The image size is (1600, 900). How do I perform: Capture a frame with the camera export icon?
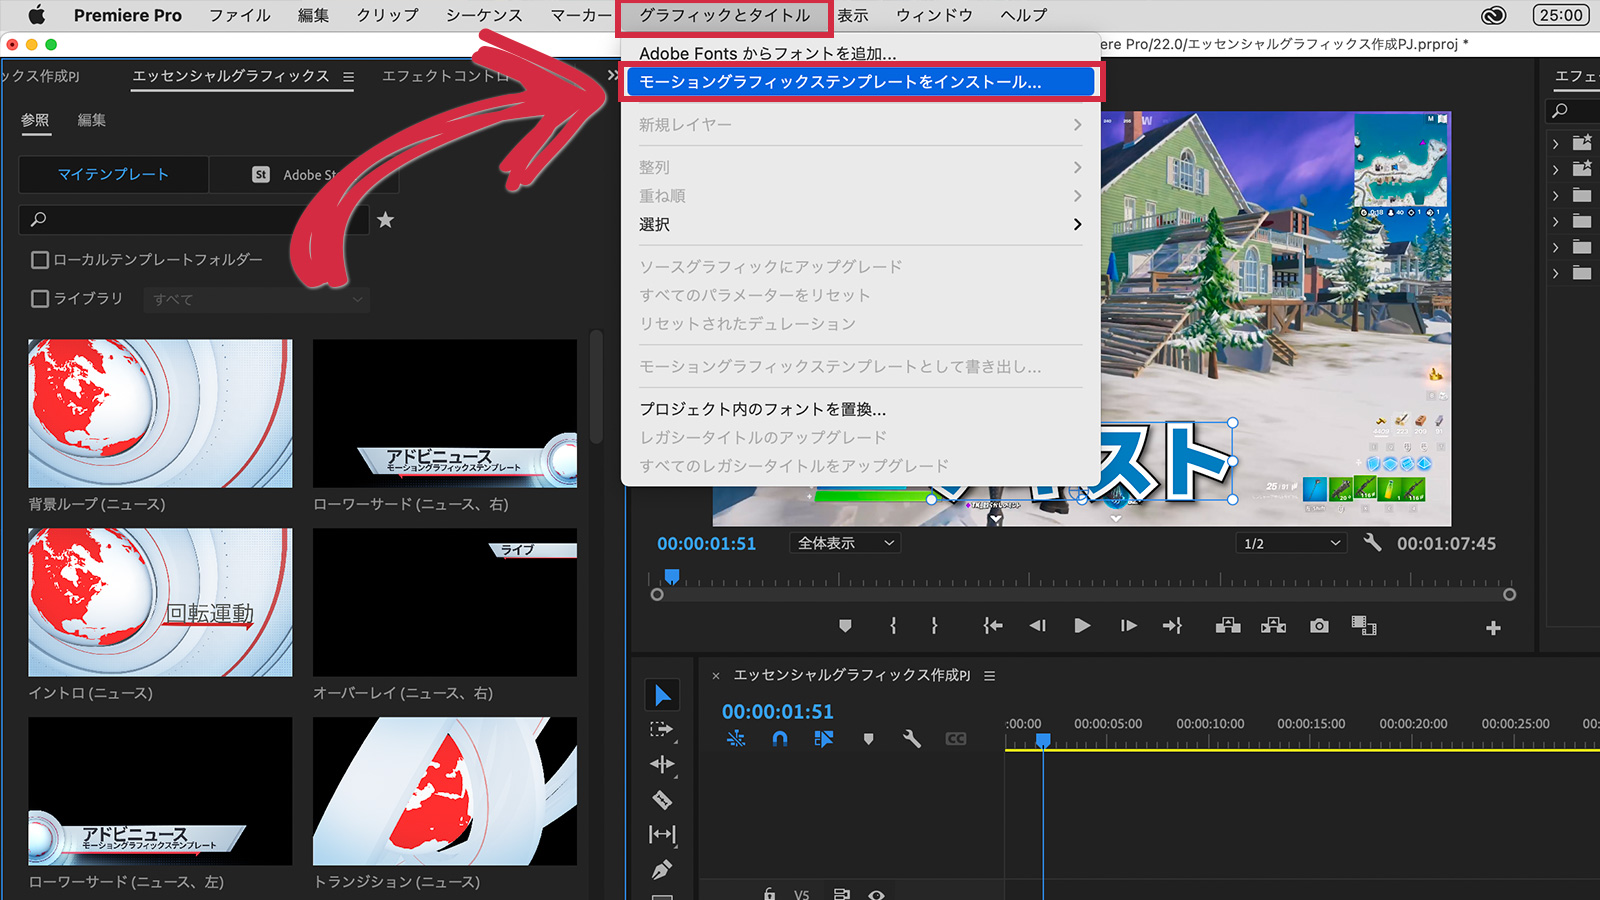pyautogui.click(x=1318, y=626)
